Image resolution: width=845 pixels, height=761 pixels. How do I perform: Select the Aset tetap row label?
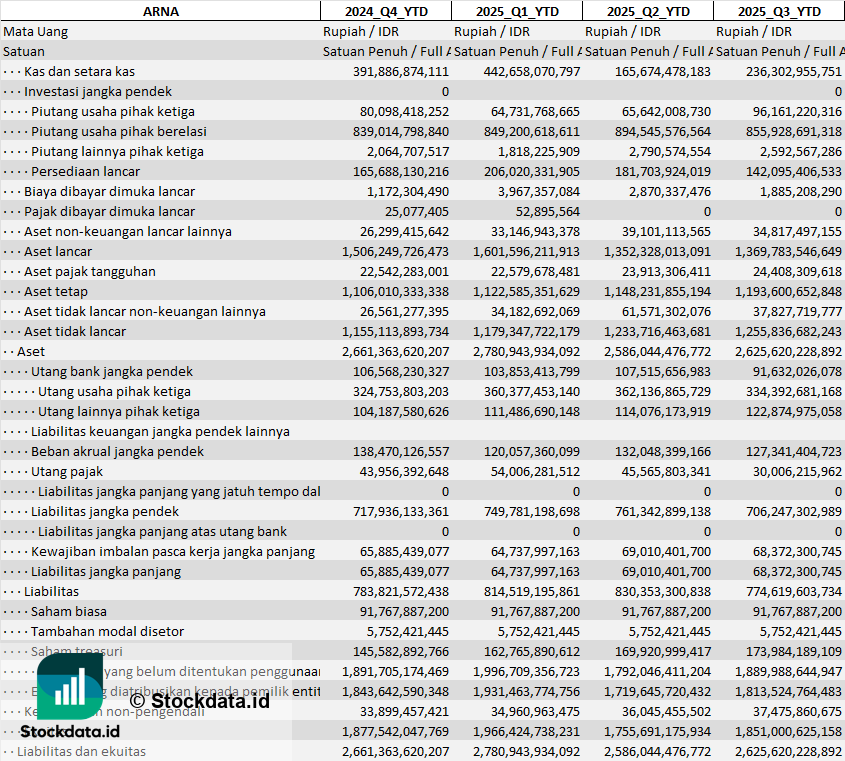[55, 291]
